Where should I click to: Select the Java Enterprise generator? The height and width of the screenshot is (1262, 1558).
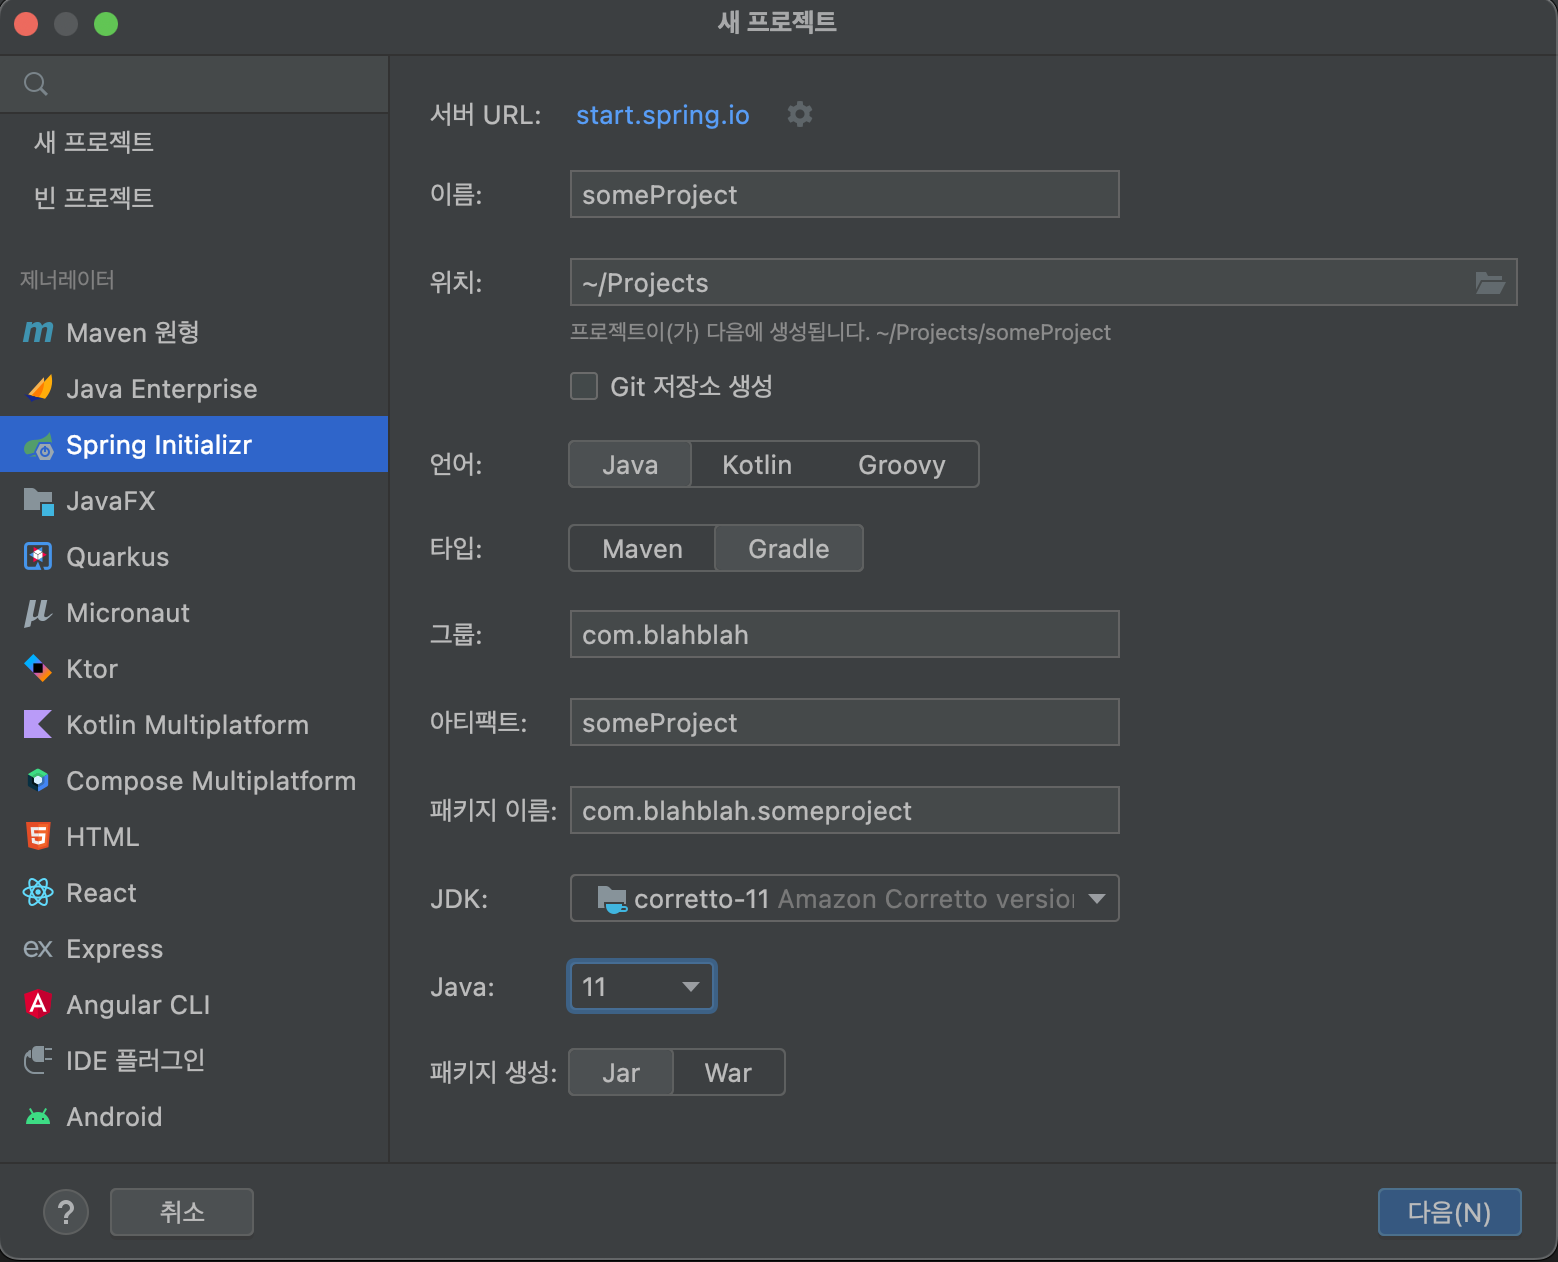point(194,388)
